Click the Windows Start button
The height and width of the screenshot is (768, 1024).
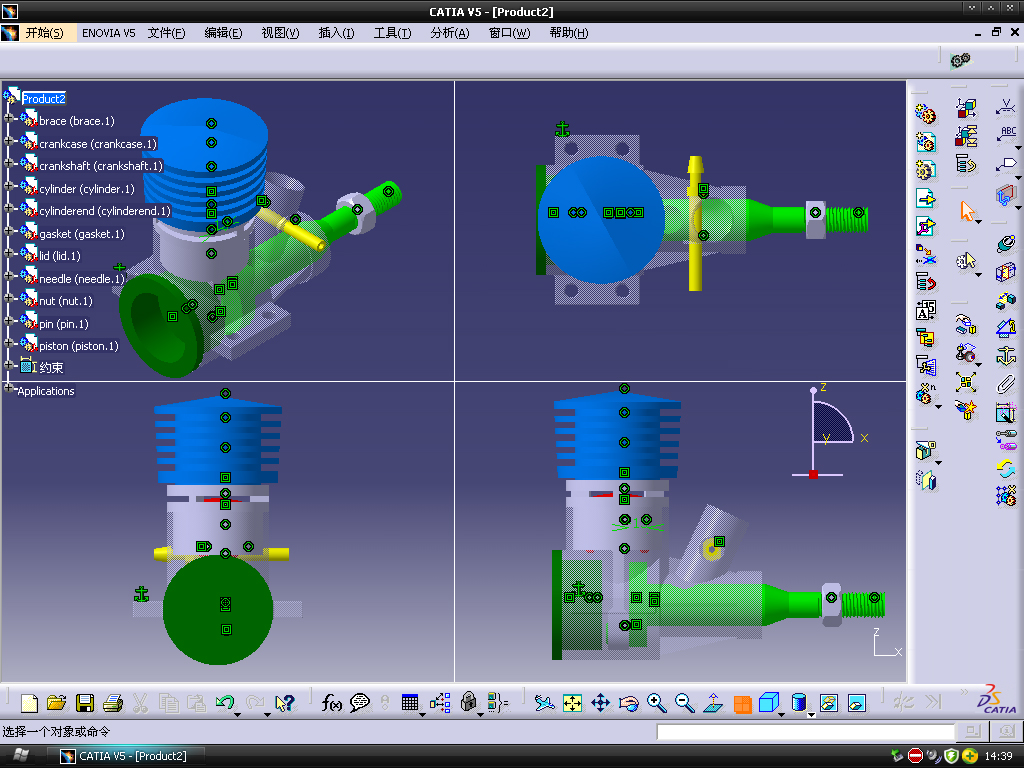[21, 756]
